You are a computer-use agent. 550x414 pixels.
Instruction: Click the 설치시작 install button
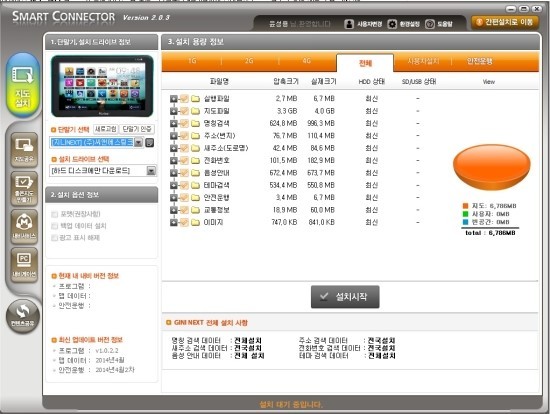click(x=345, y=297)
